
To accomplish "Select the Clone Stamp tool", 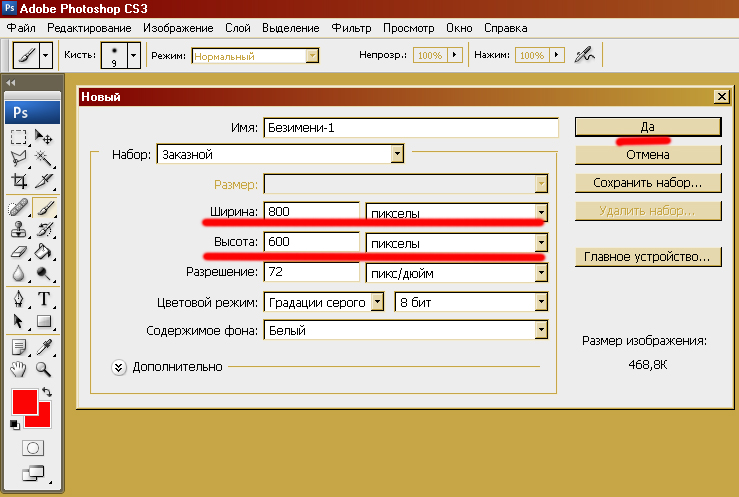I will [x=19, y=229].
